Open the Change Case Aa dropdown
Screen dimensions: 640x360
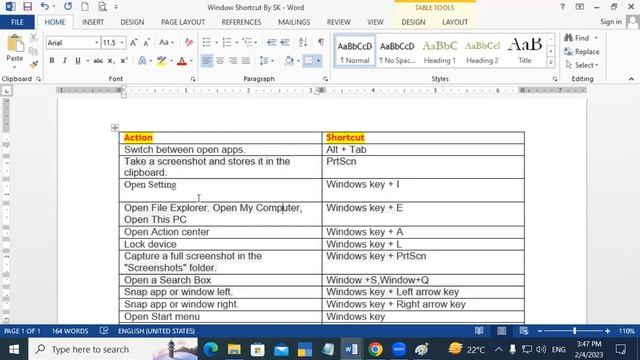point(166,42)
